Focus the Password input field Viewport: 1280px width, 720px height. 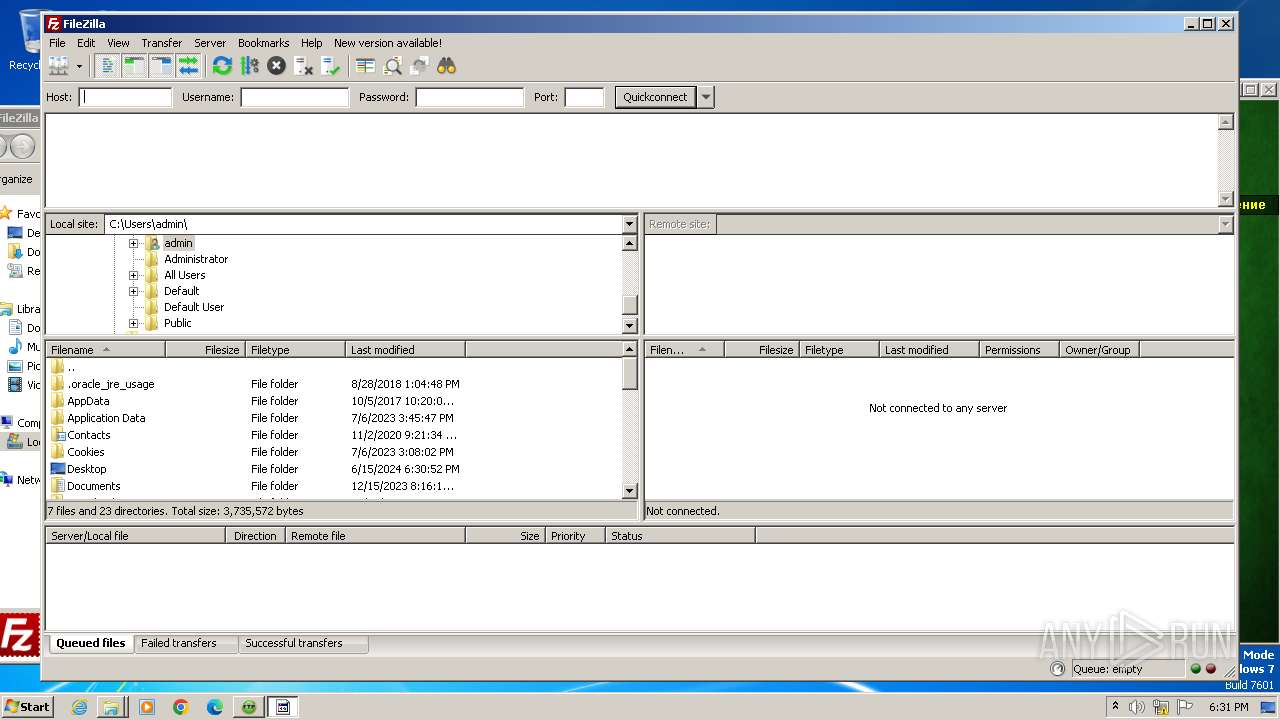click(469, 97)
